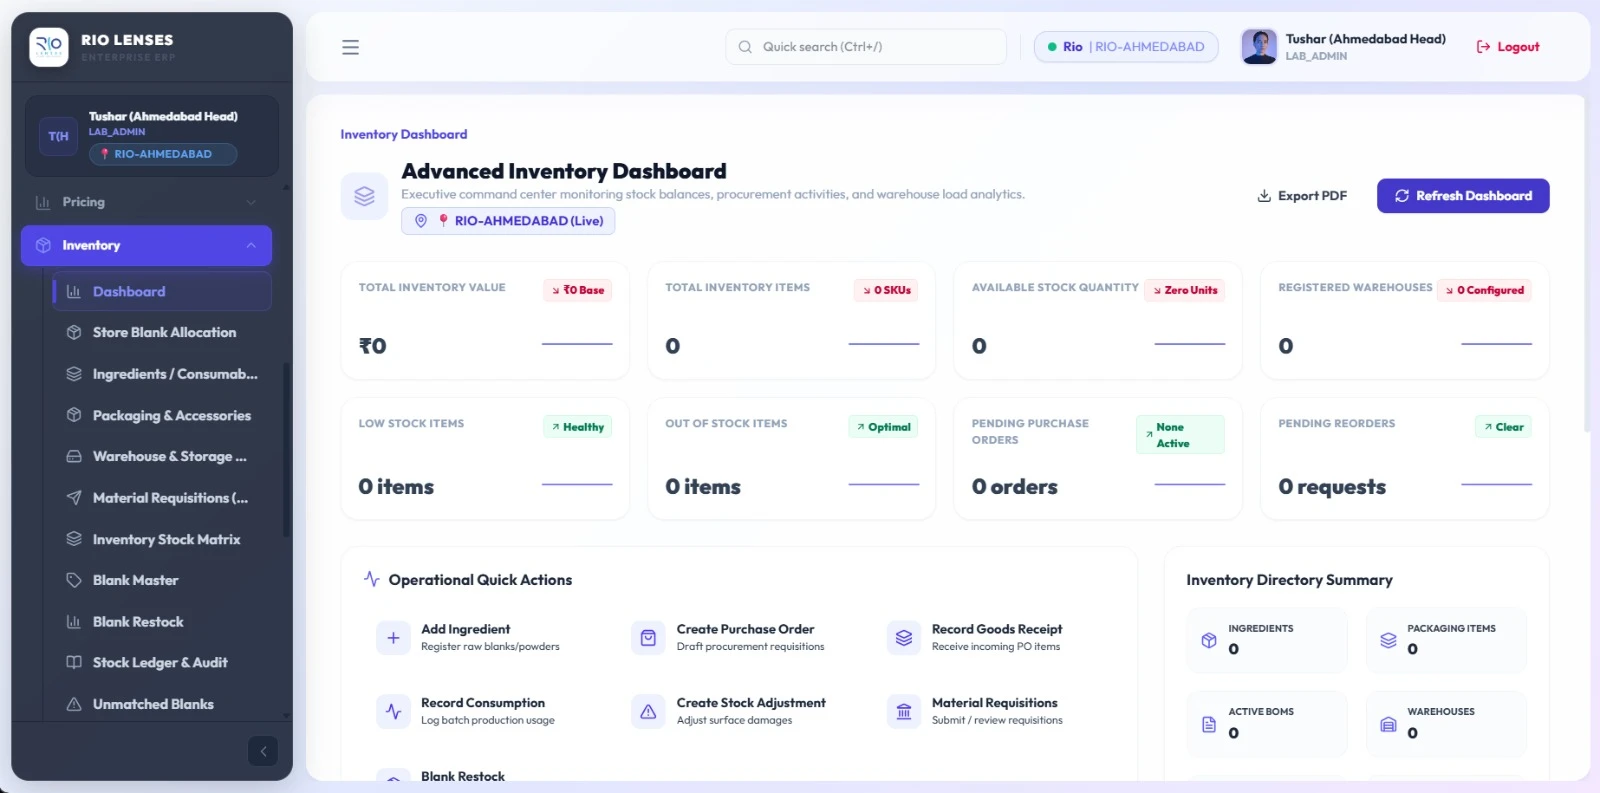Viewport: 1600px width, 793px height.
Task: Click the Dashboard chart icon
Action: pos(74,291)
